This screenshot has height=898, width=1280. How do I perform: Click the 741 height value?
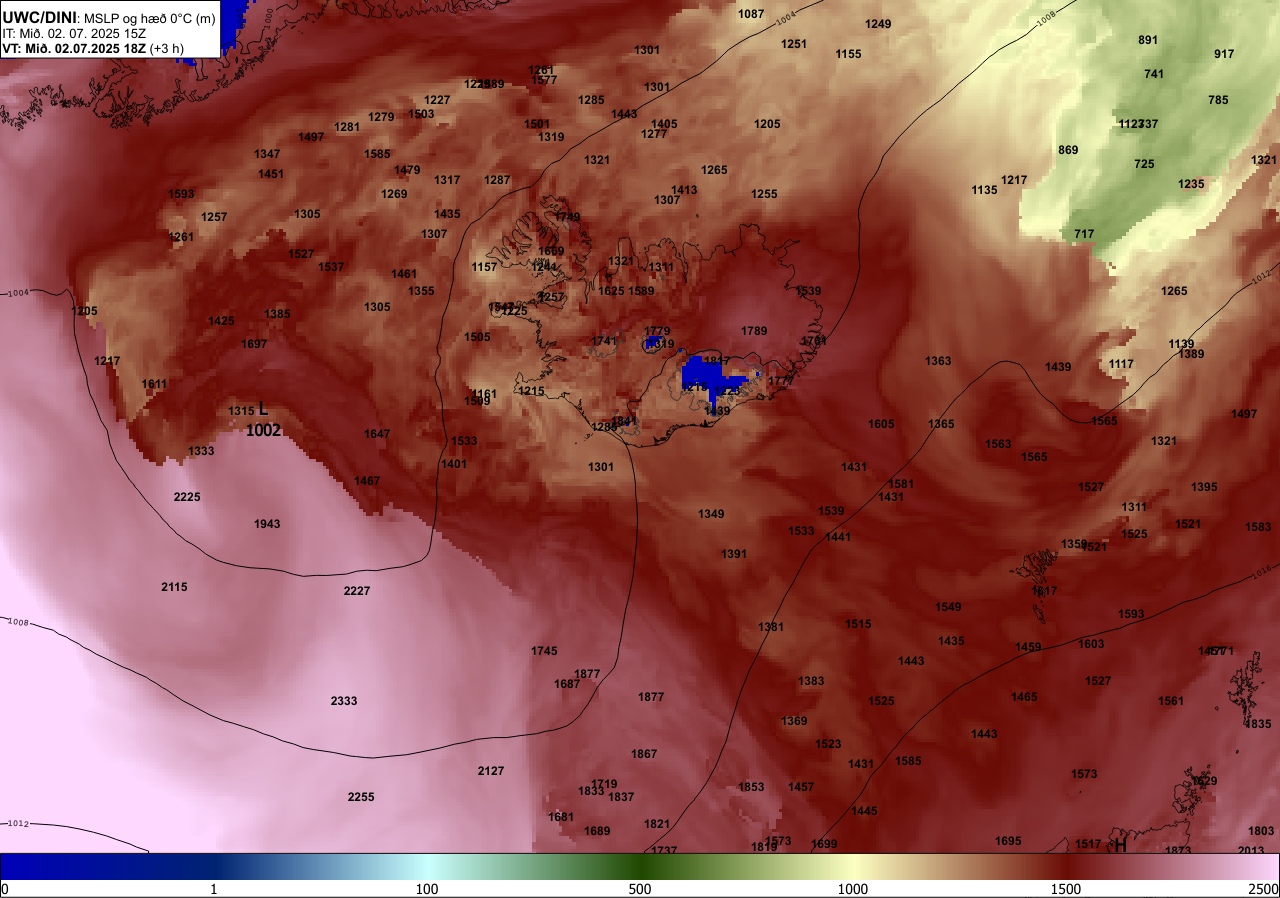(1154, 74)
